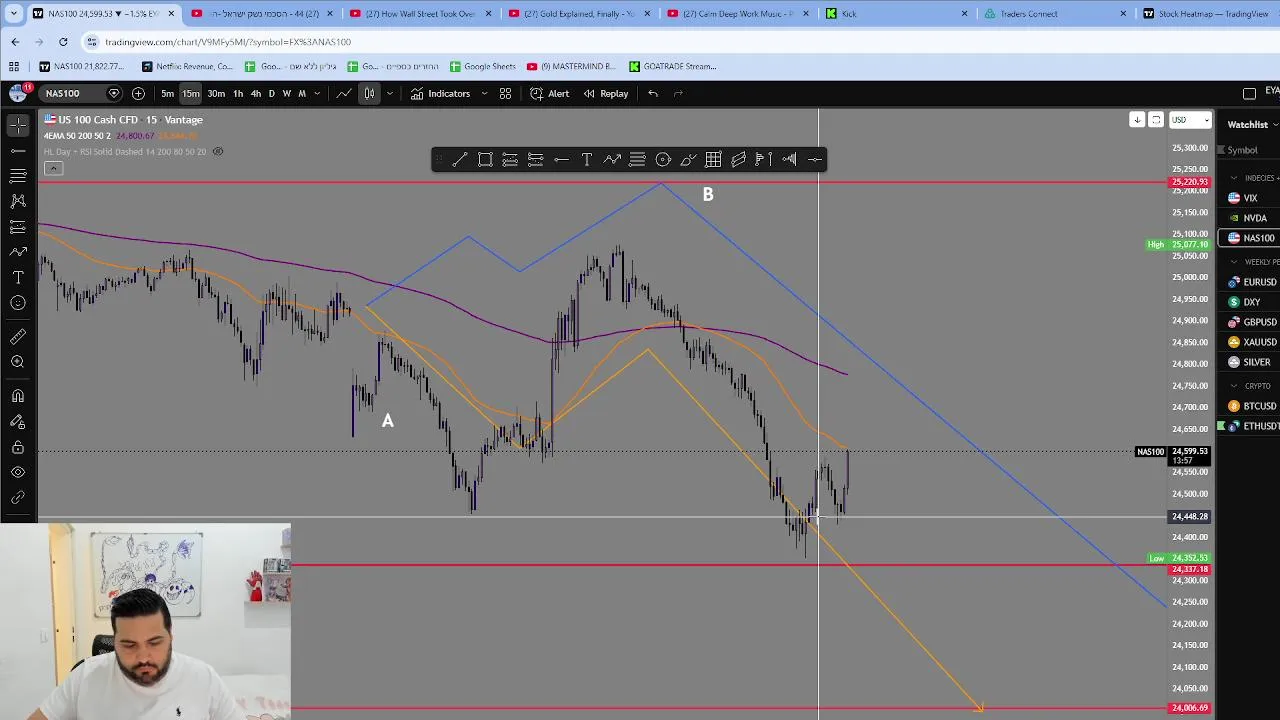Open the Fibonacci tools in left sidebar

(x=18, y=175)
